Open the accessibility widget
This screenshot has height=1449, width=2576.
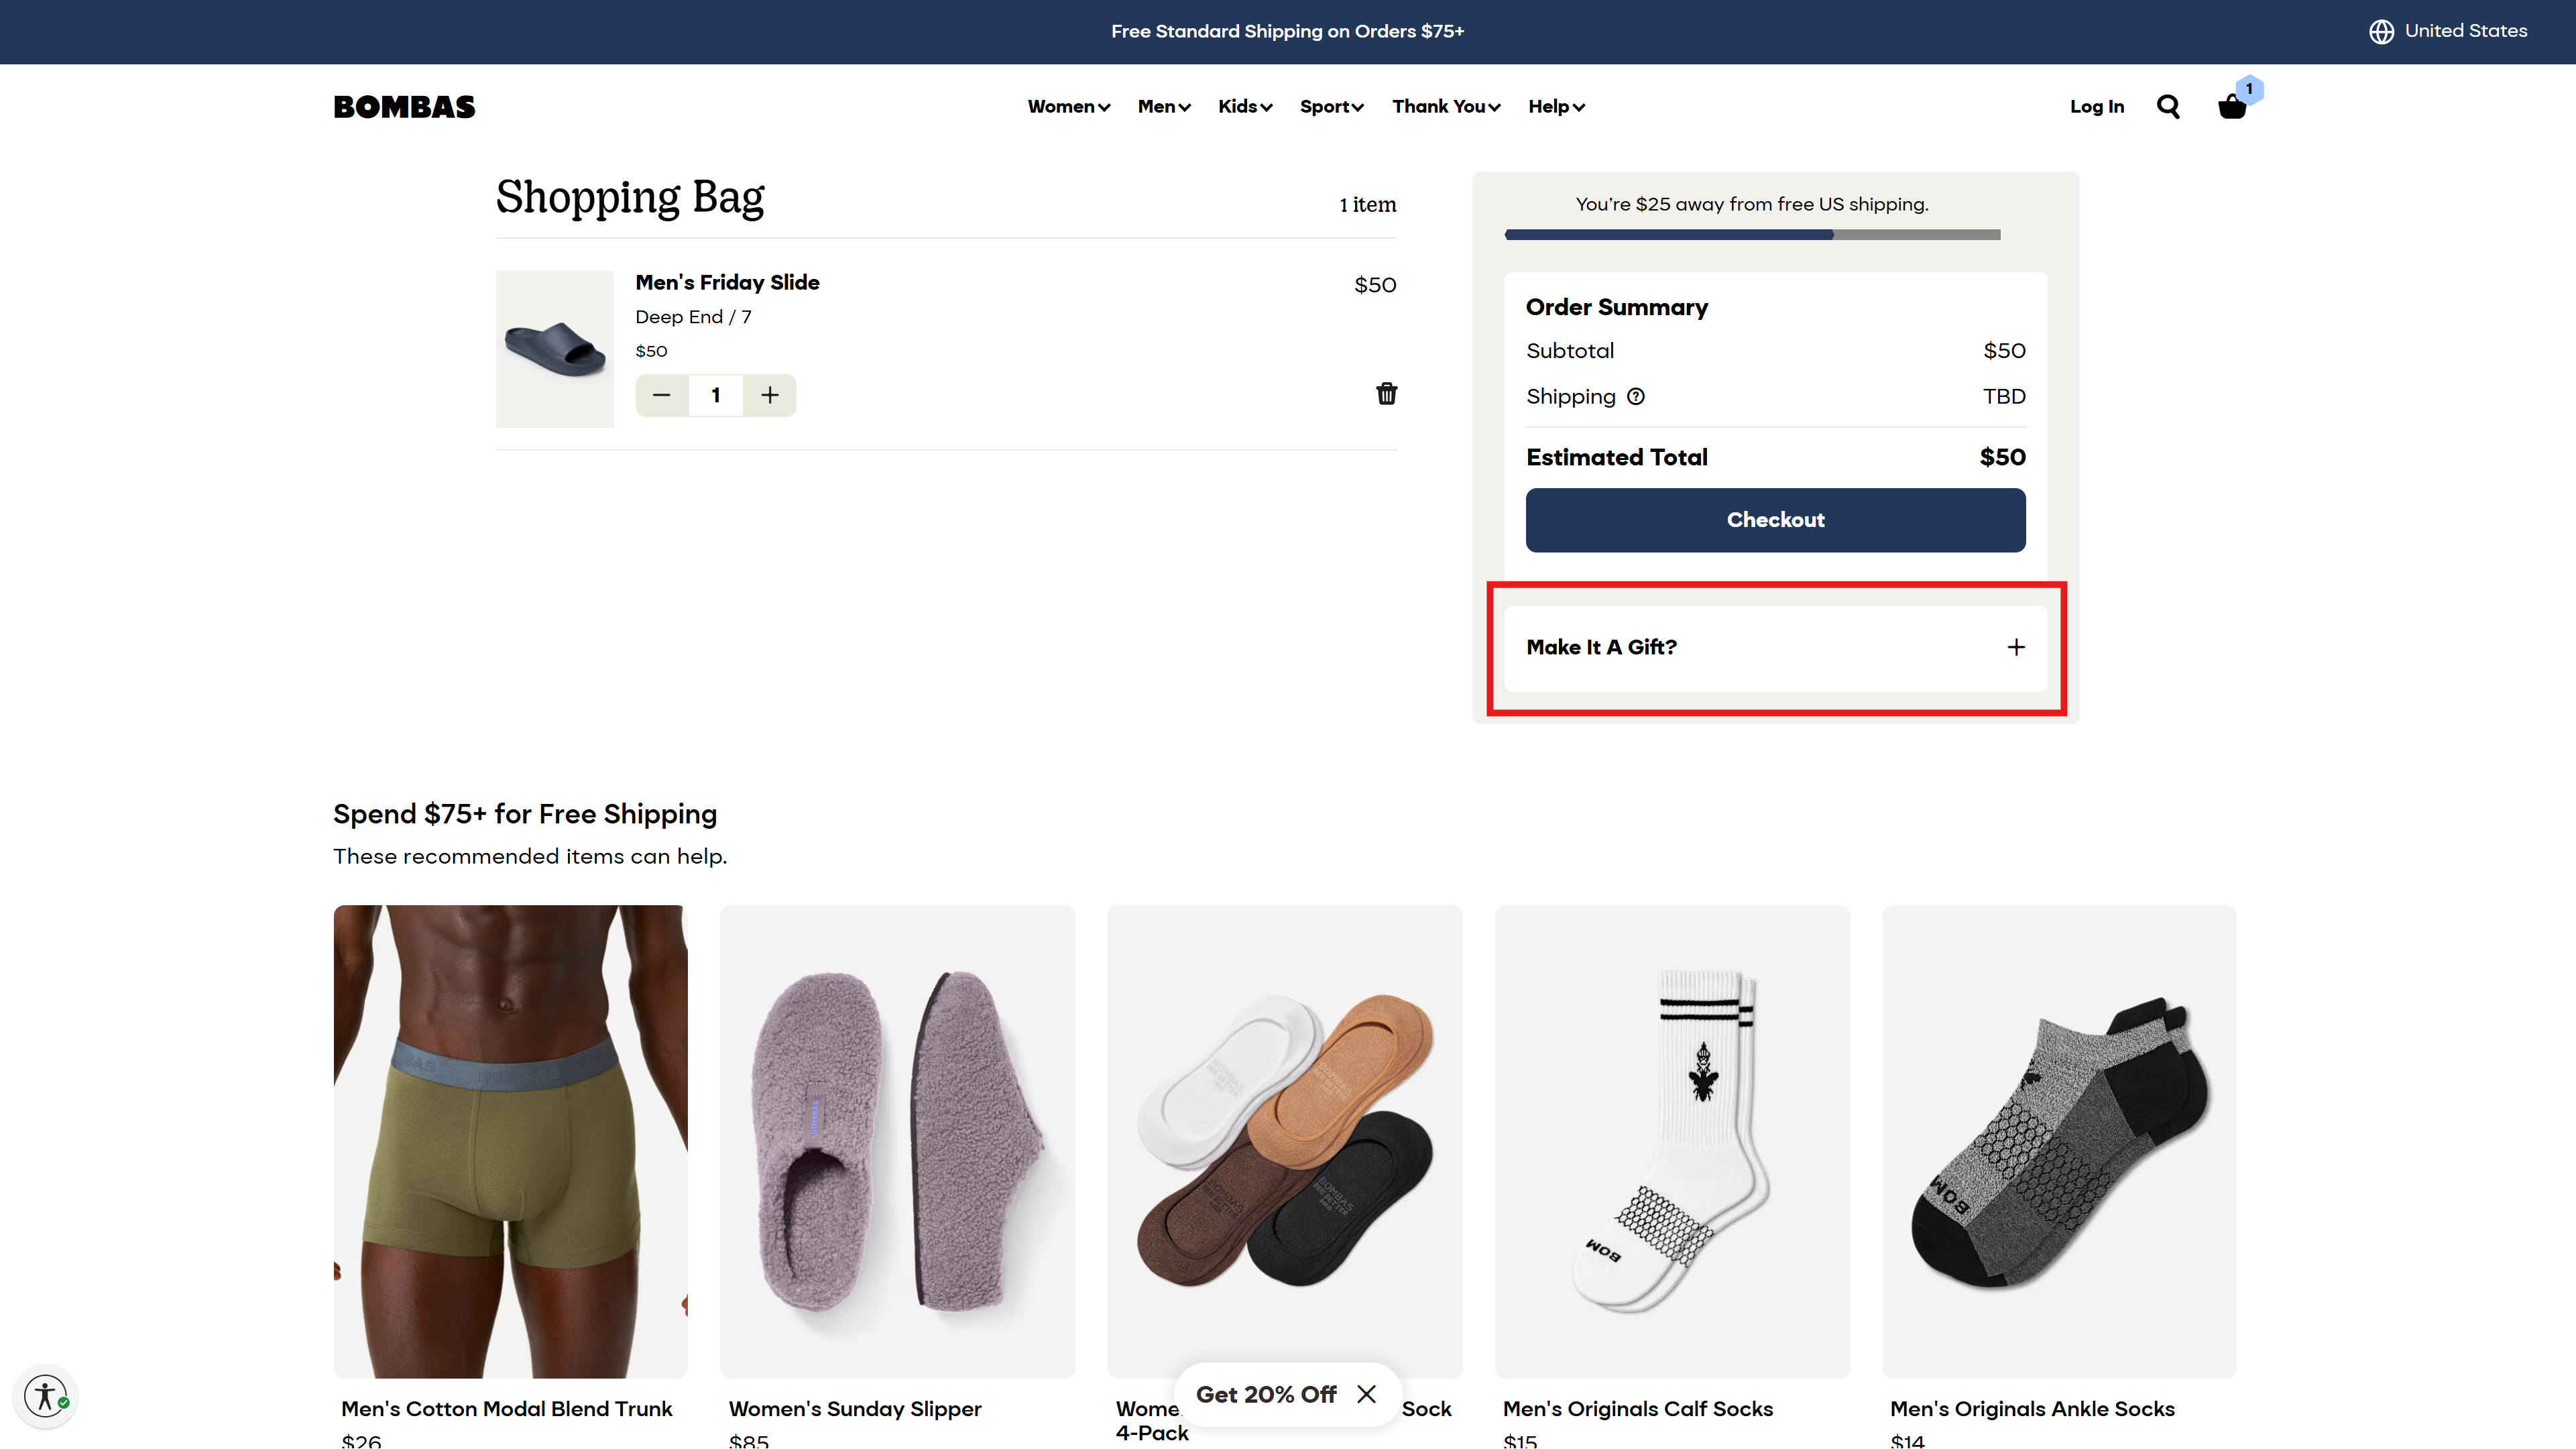tap(45, 1396)
